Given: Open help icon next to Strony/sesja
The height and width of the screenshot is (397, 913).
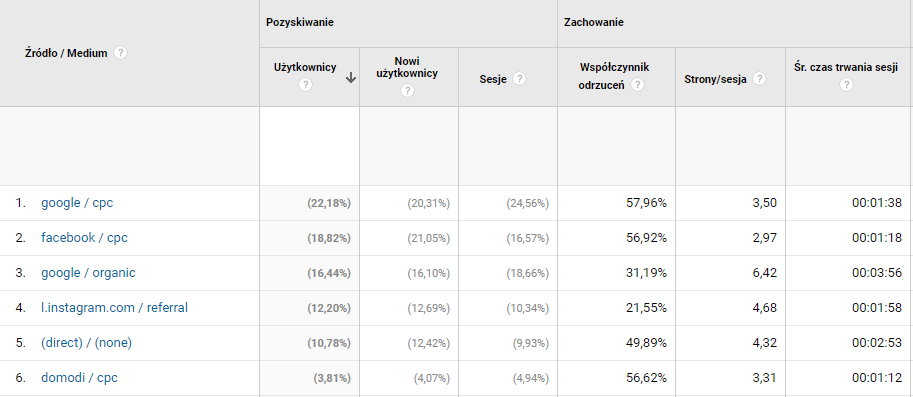Looking at the screenshot, I should (x=759, y=79).
